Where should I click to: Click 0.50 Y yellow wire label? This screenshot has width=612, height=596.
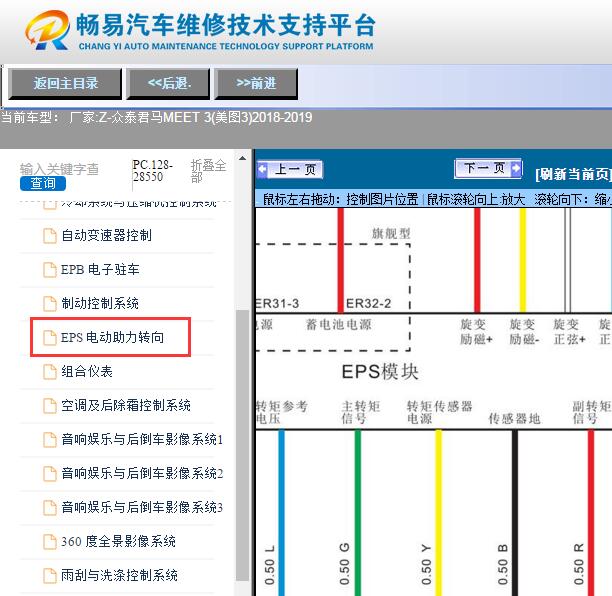coord(426,564)
